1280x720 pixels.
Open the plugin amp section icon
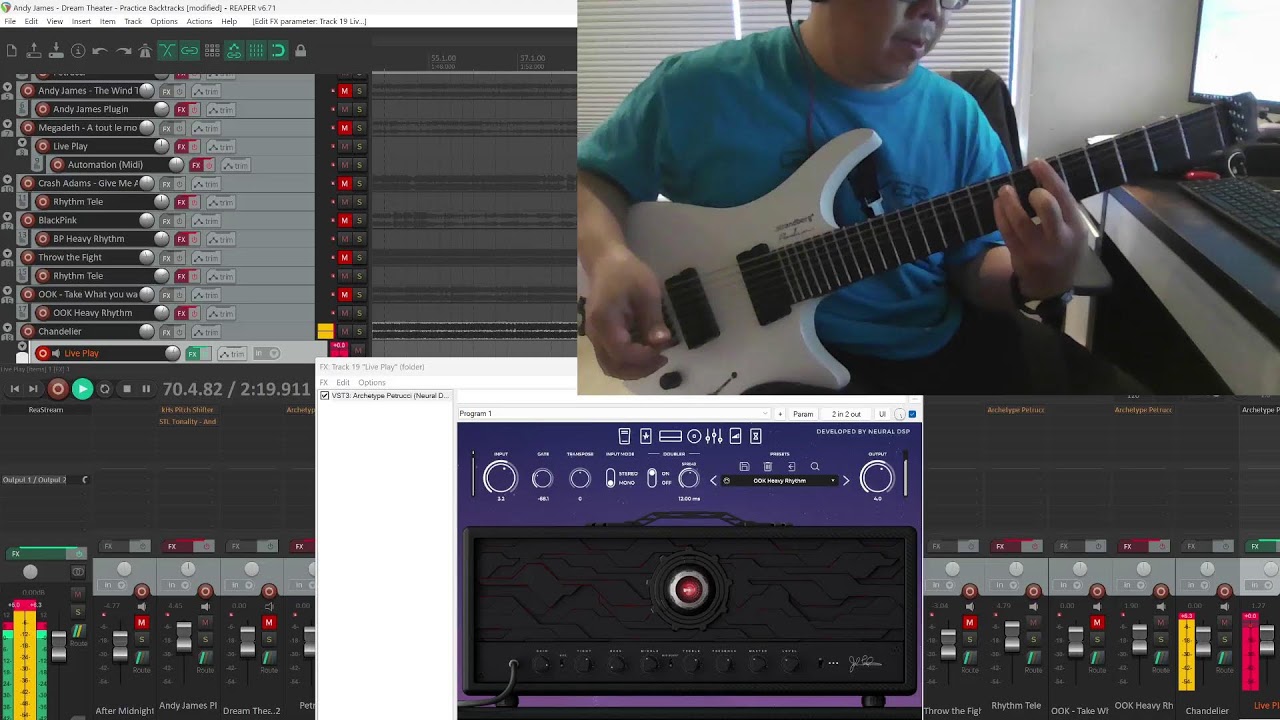coord(670,436)
